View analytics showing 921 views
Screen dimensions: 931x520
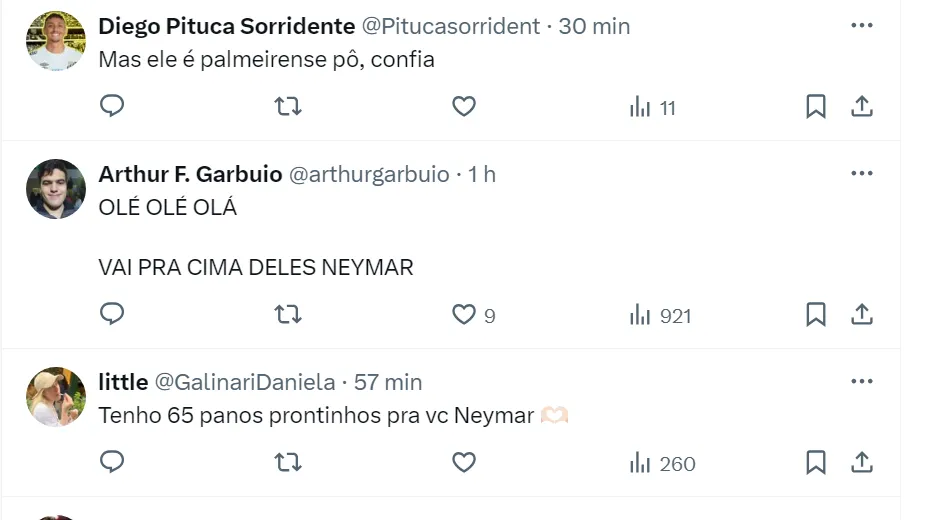tap(661, 316)
